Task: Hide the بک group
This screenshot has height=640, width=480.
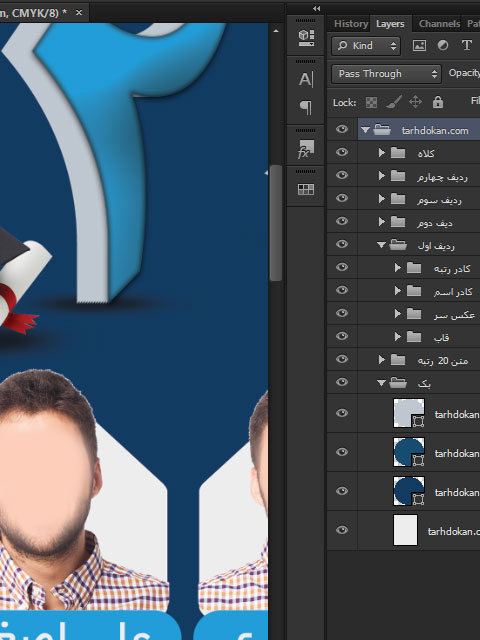Action: tap(342, 382)
